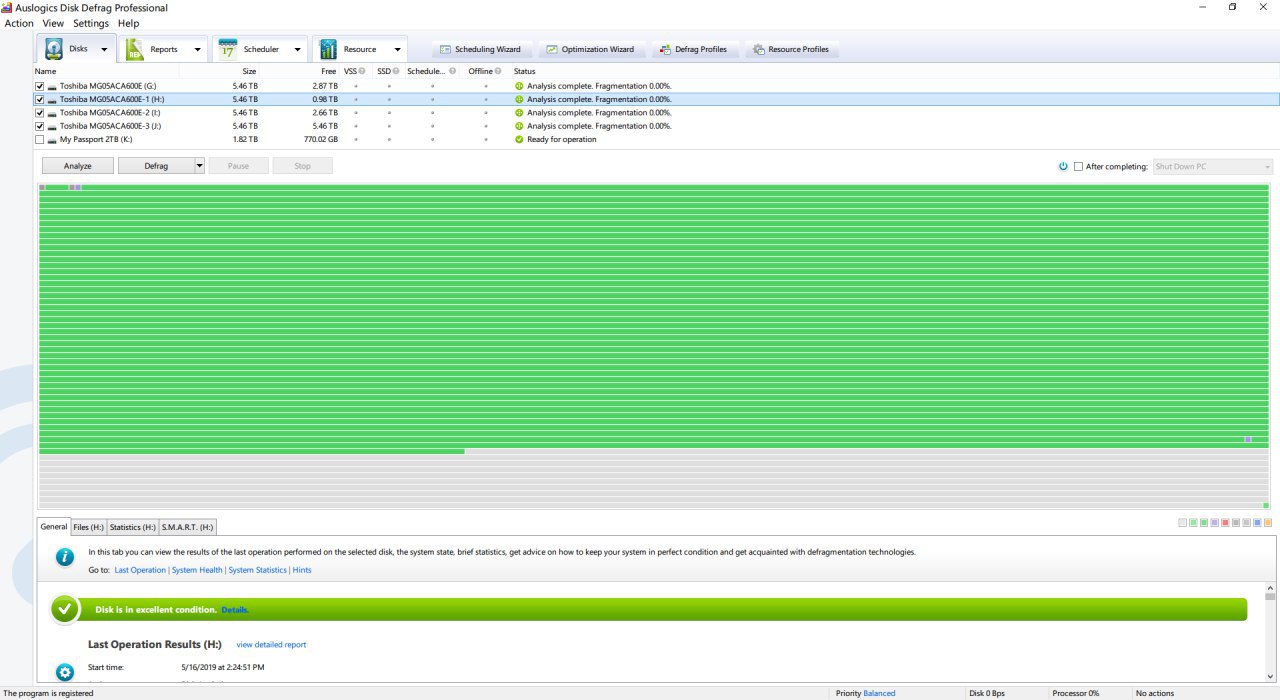The height and width of the screenshot is (700, 1280).
Task: Click the orange legend color swatch
Action: [1268, 523]
